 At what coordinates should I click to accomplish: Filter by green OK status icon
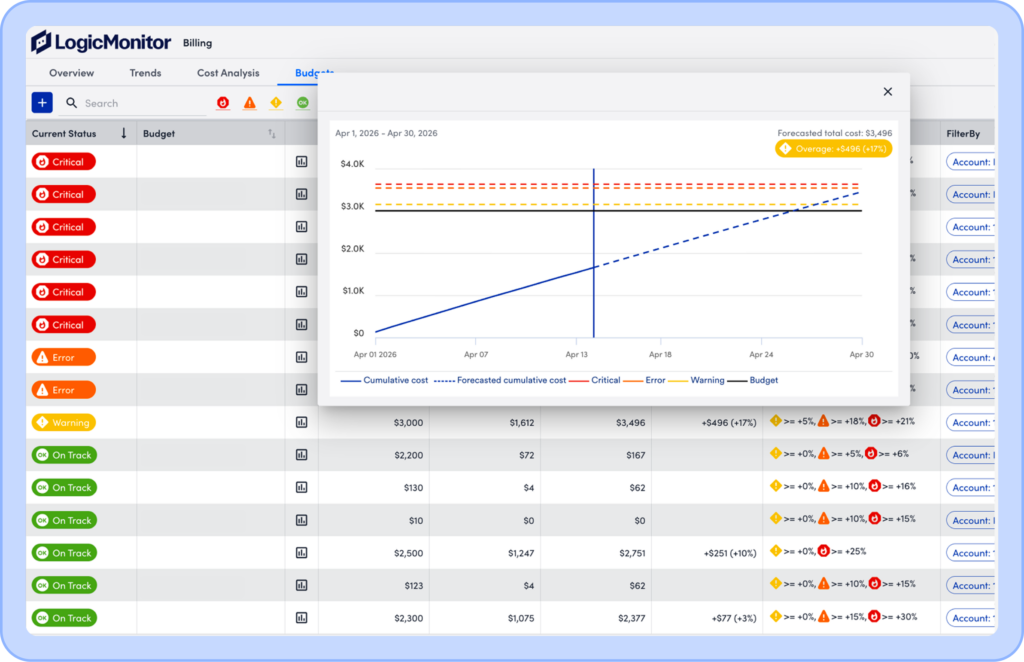[302, 103]
